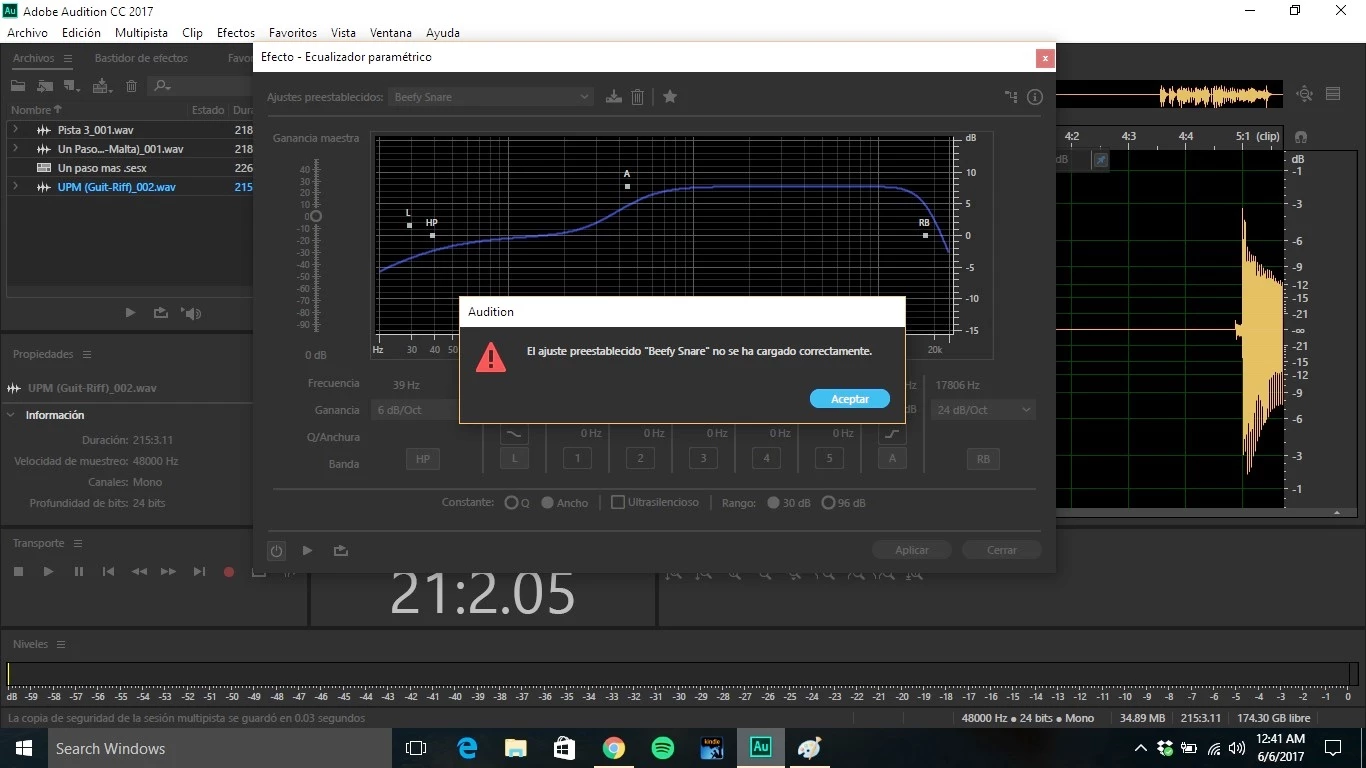Viewport: 1366px width, 768px height.
Task: Click the loop playback icon below the file list
Action: pos(160,313)
